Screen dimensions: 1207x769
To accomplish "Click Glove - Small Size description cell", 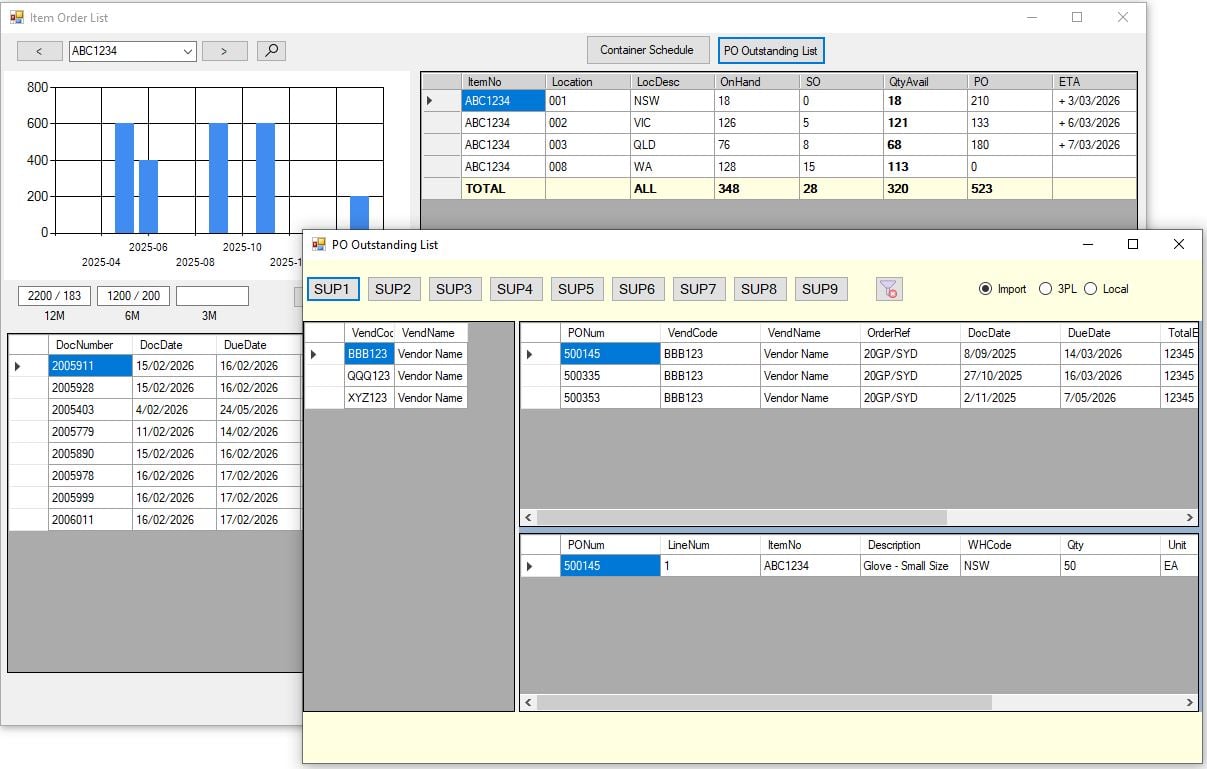I will 910,566.
